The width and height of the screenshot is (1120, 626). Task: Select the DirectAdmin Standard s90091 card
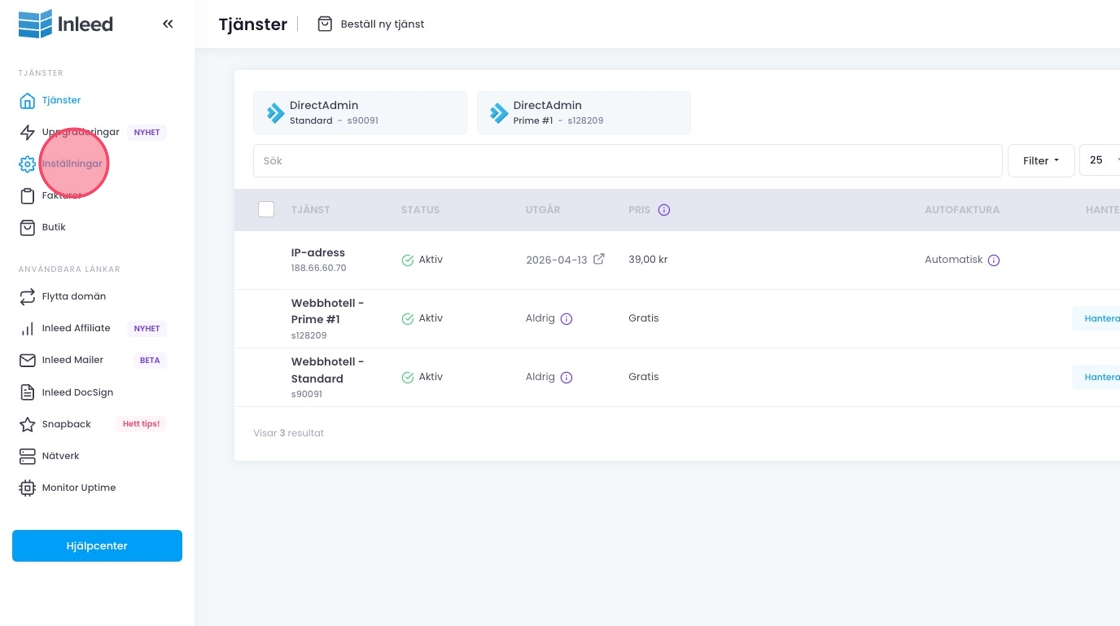click(x=360, y=112)
